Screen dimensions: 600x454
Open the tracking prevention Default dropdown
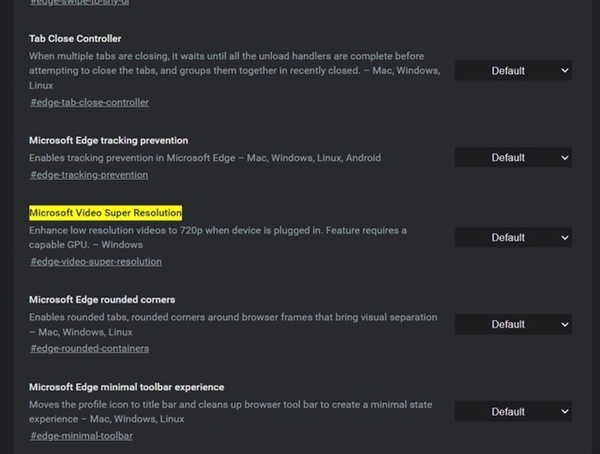click(514, 158)
